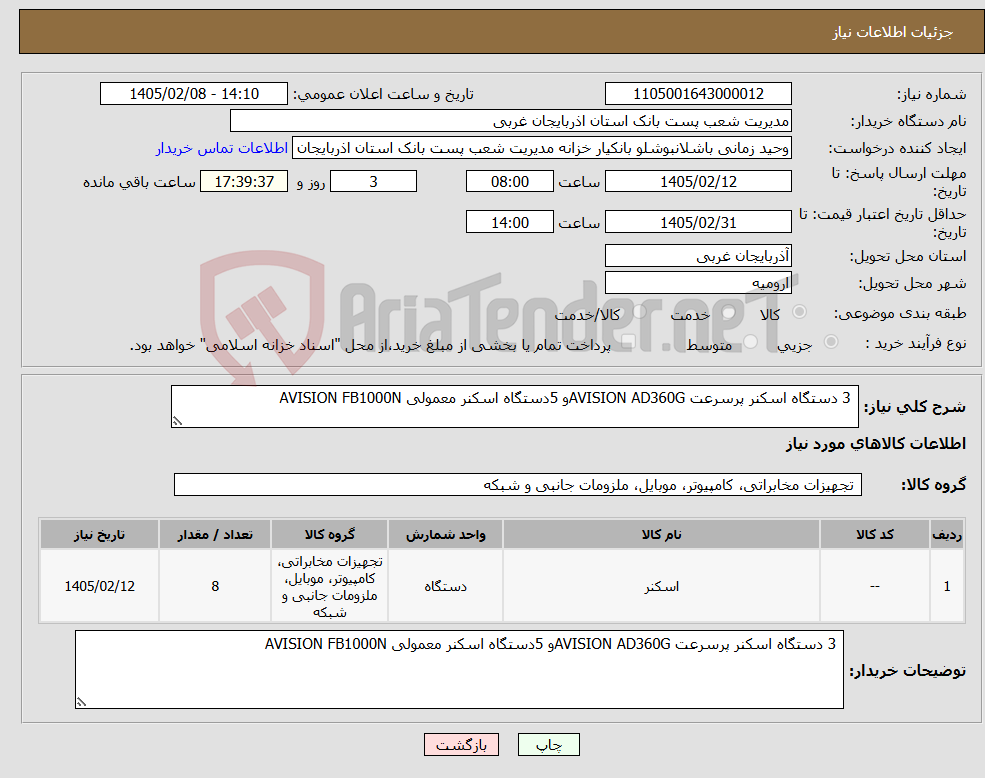Image resolution: width=985 pixels, height=778 pixels.
Task: Click the row number cell 1
Action: (x=947, y=586)
